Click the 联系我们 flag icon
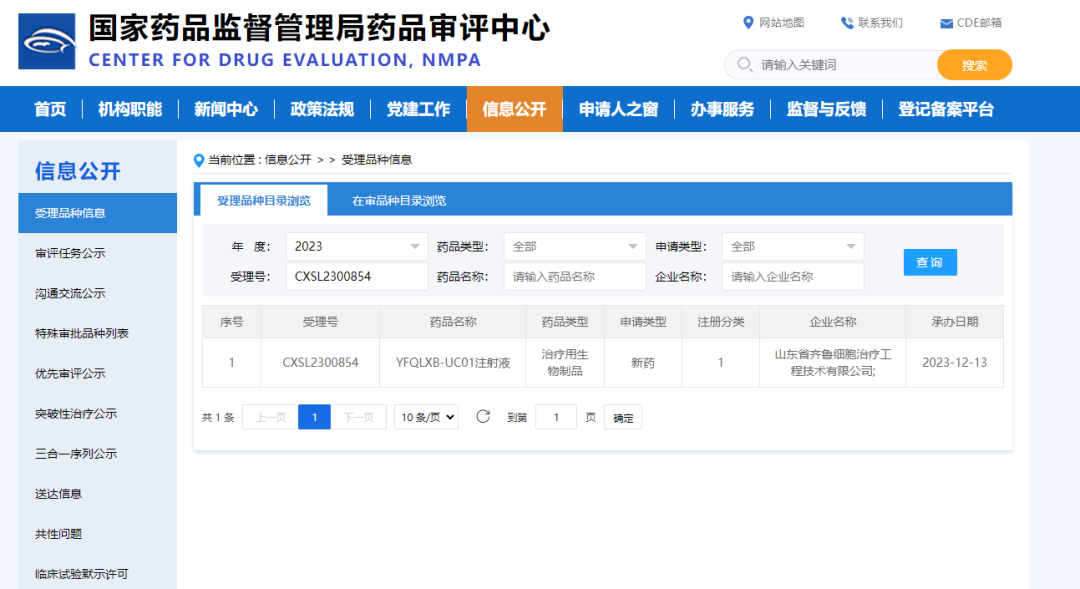This screenshot has width=1080, height=589. 845,22
